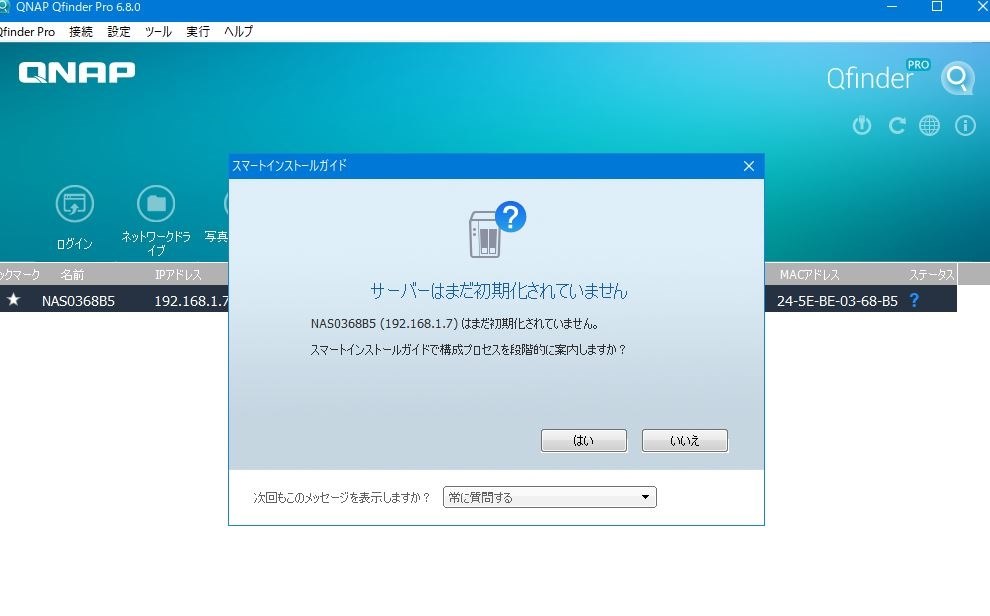Click the info icon in the toolbar
990x616 pixels.
click(x=964, y=125)
